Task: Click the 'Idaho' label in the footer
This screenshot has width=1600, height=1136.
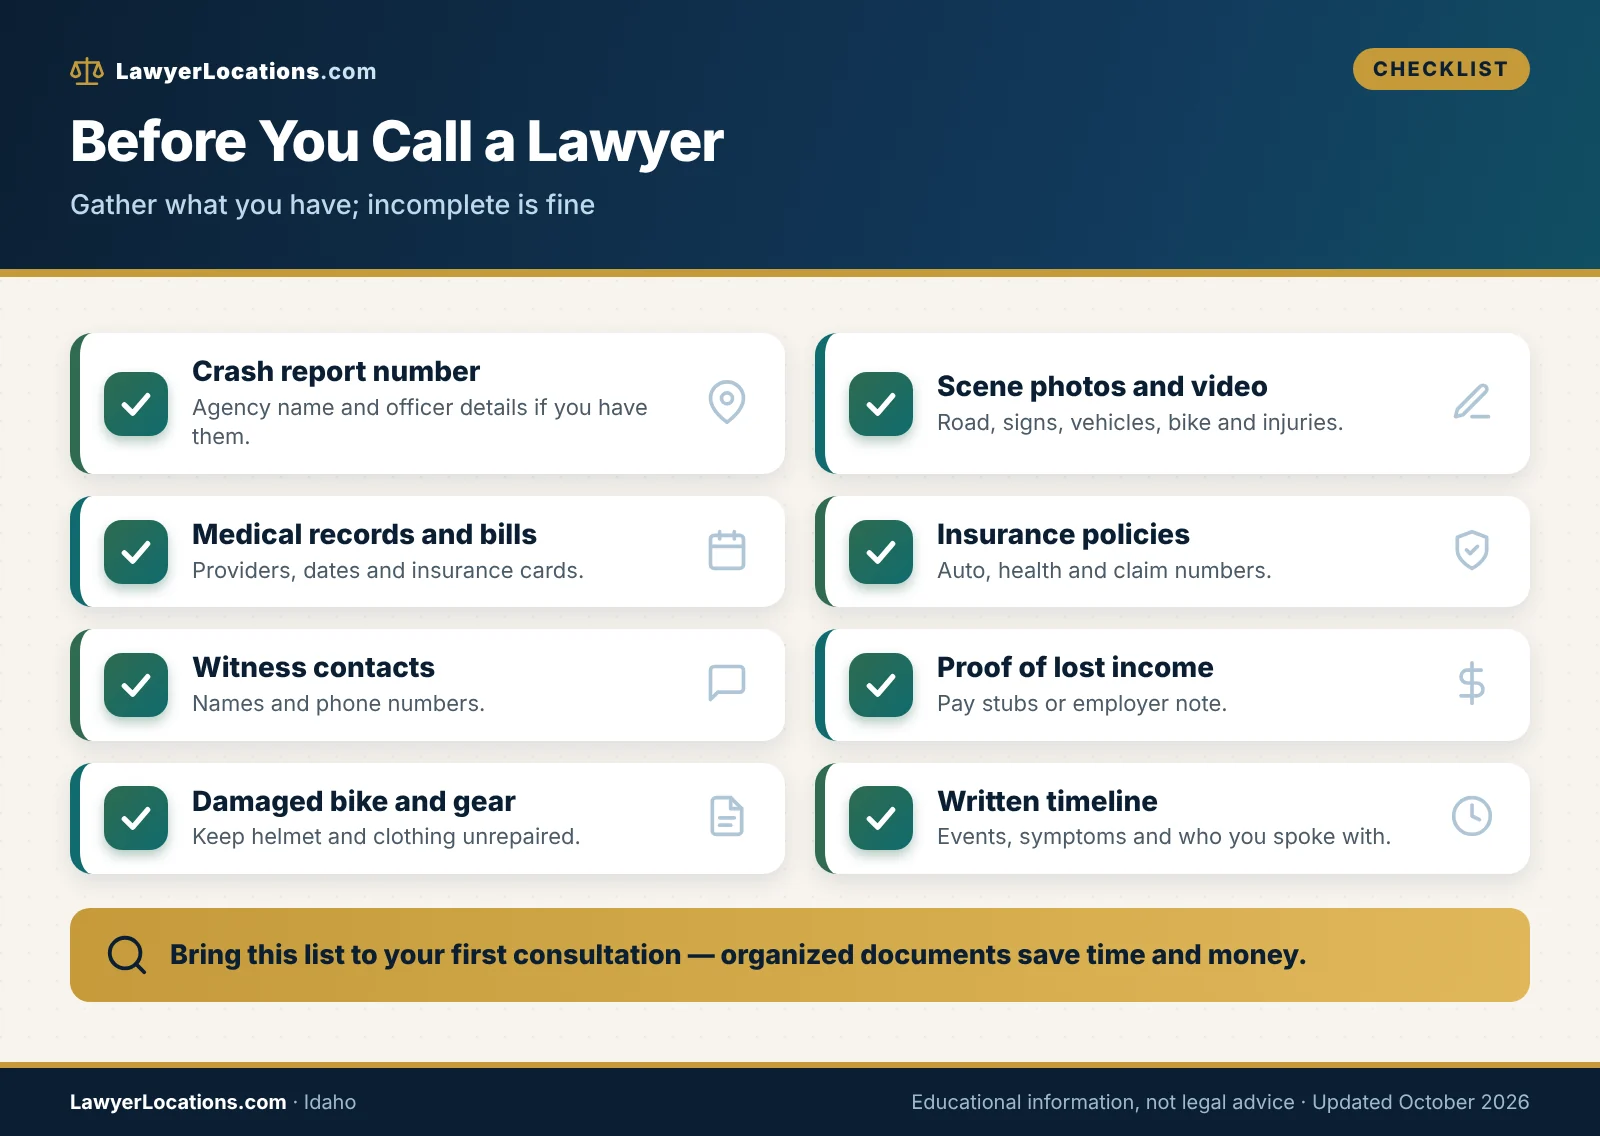Action: 330,1102
